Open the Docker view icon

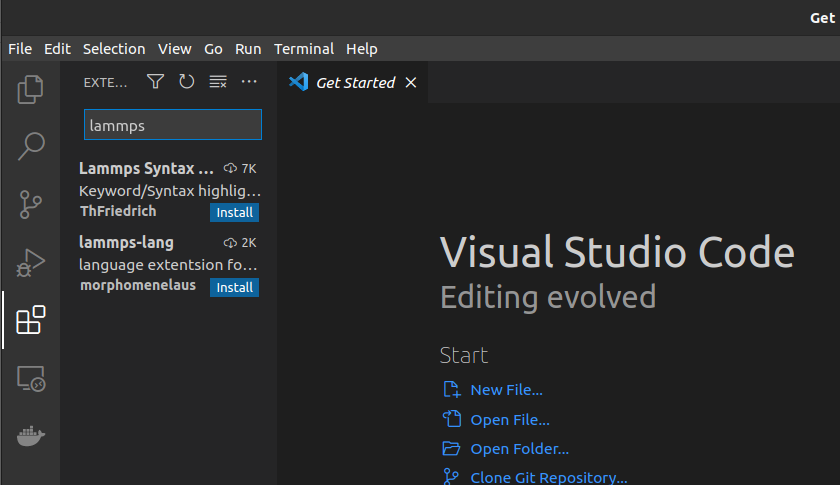[x=31, y=436]
